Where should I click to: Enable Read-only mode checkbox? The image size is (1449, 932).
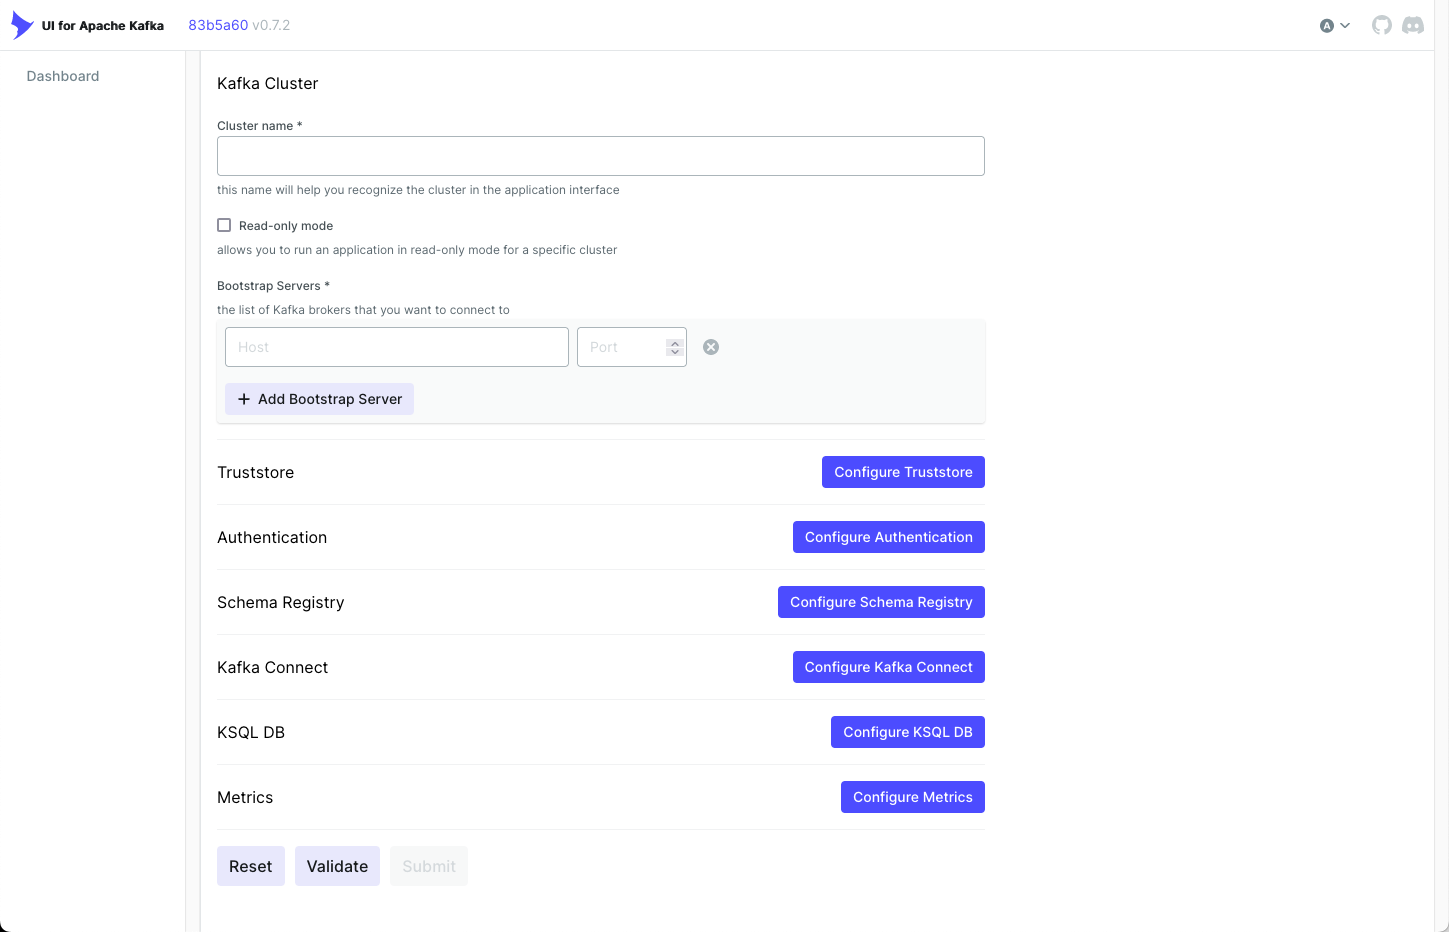[x=224, y=225]
